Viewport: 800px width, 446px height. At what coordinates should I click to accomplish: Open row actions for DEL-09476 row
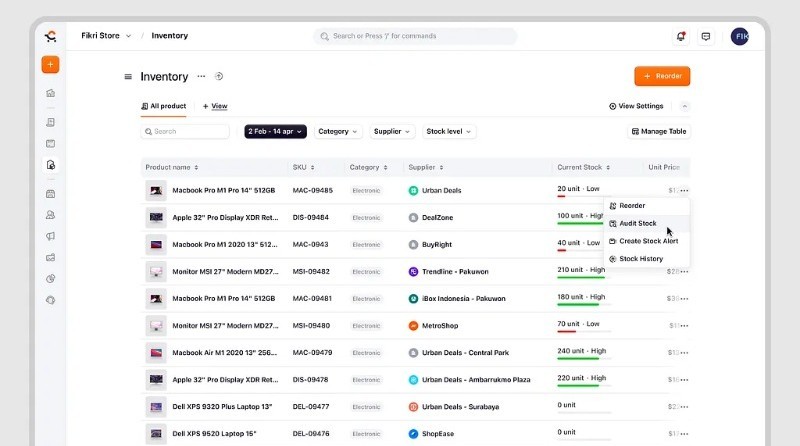(684, 434)
